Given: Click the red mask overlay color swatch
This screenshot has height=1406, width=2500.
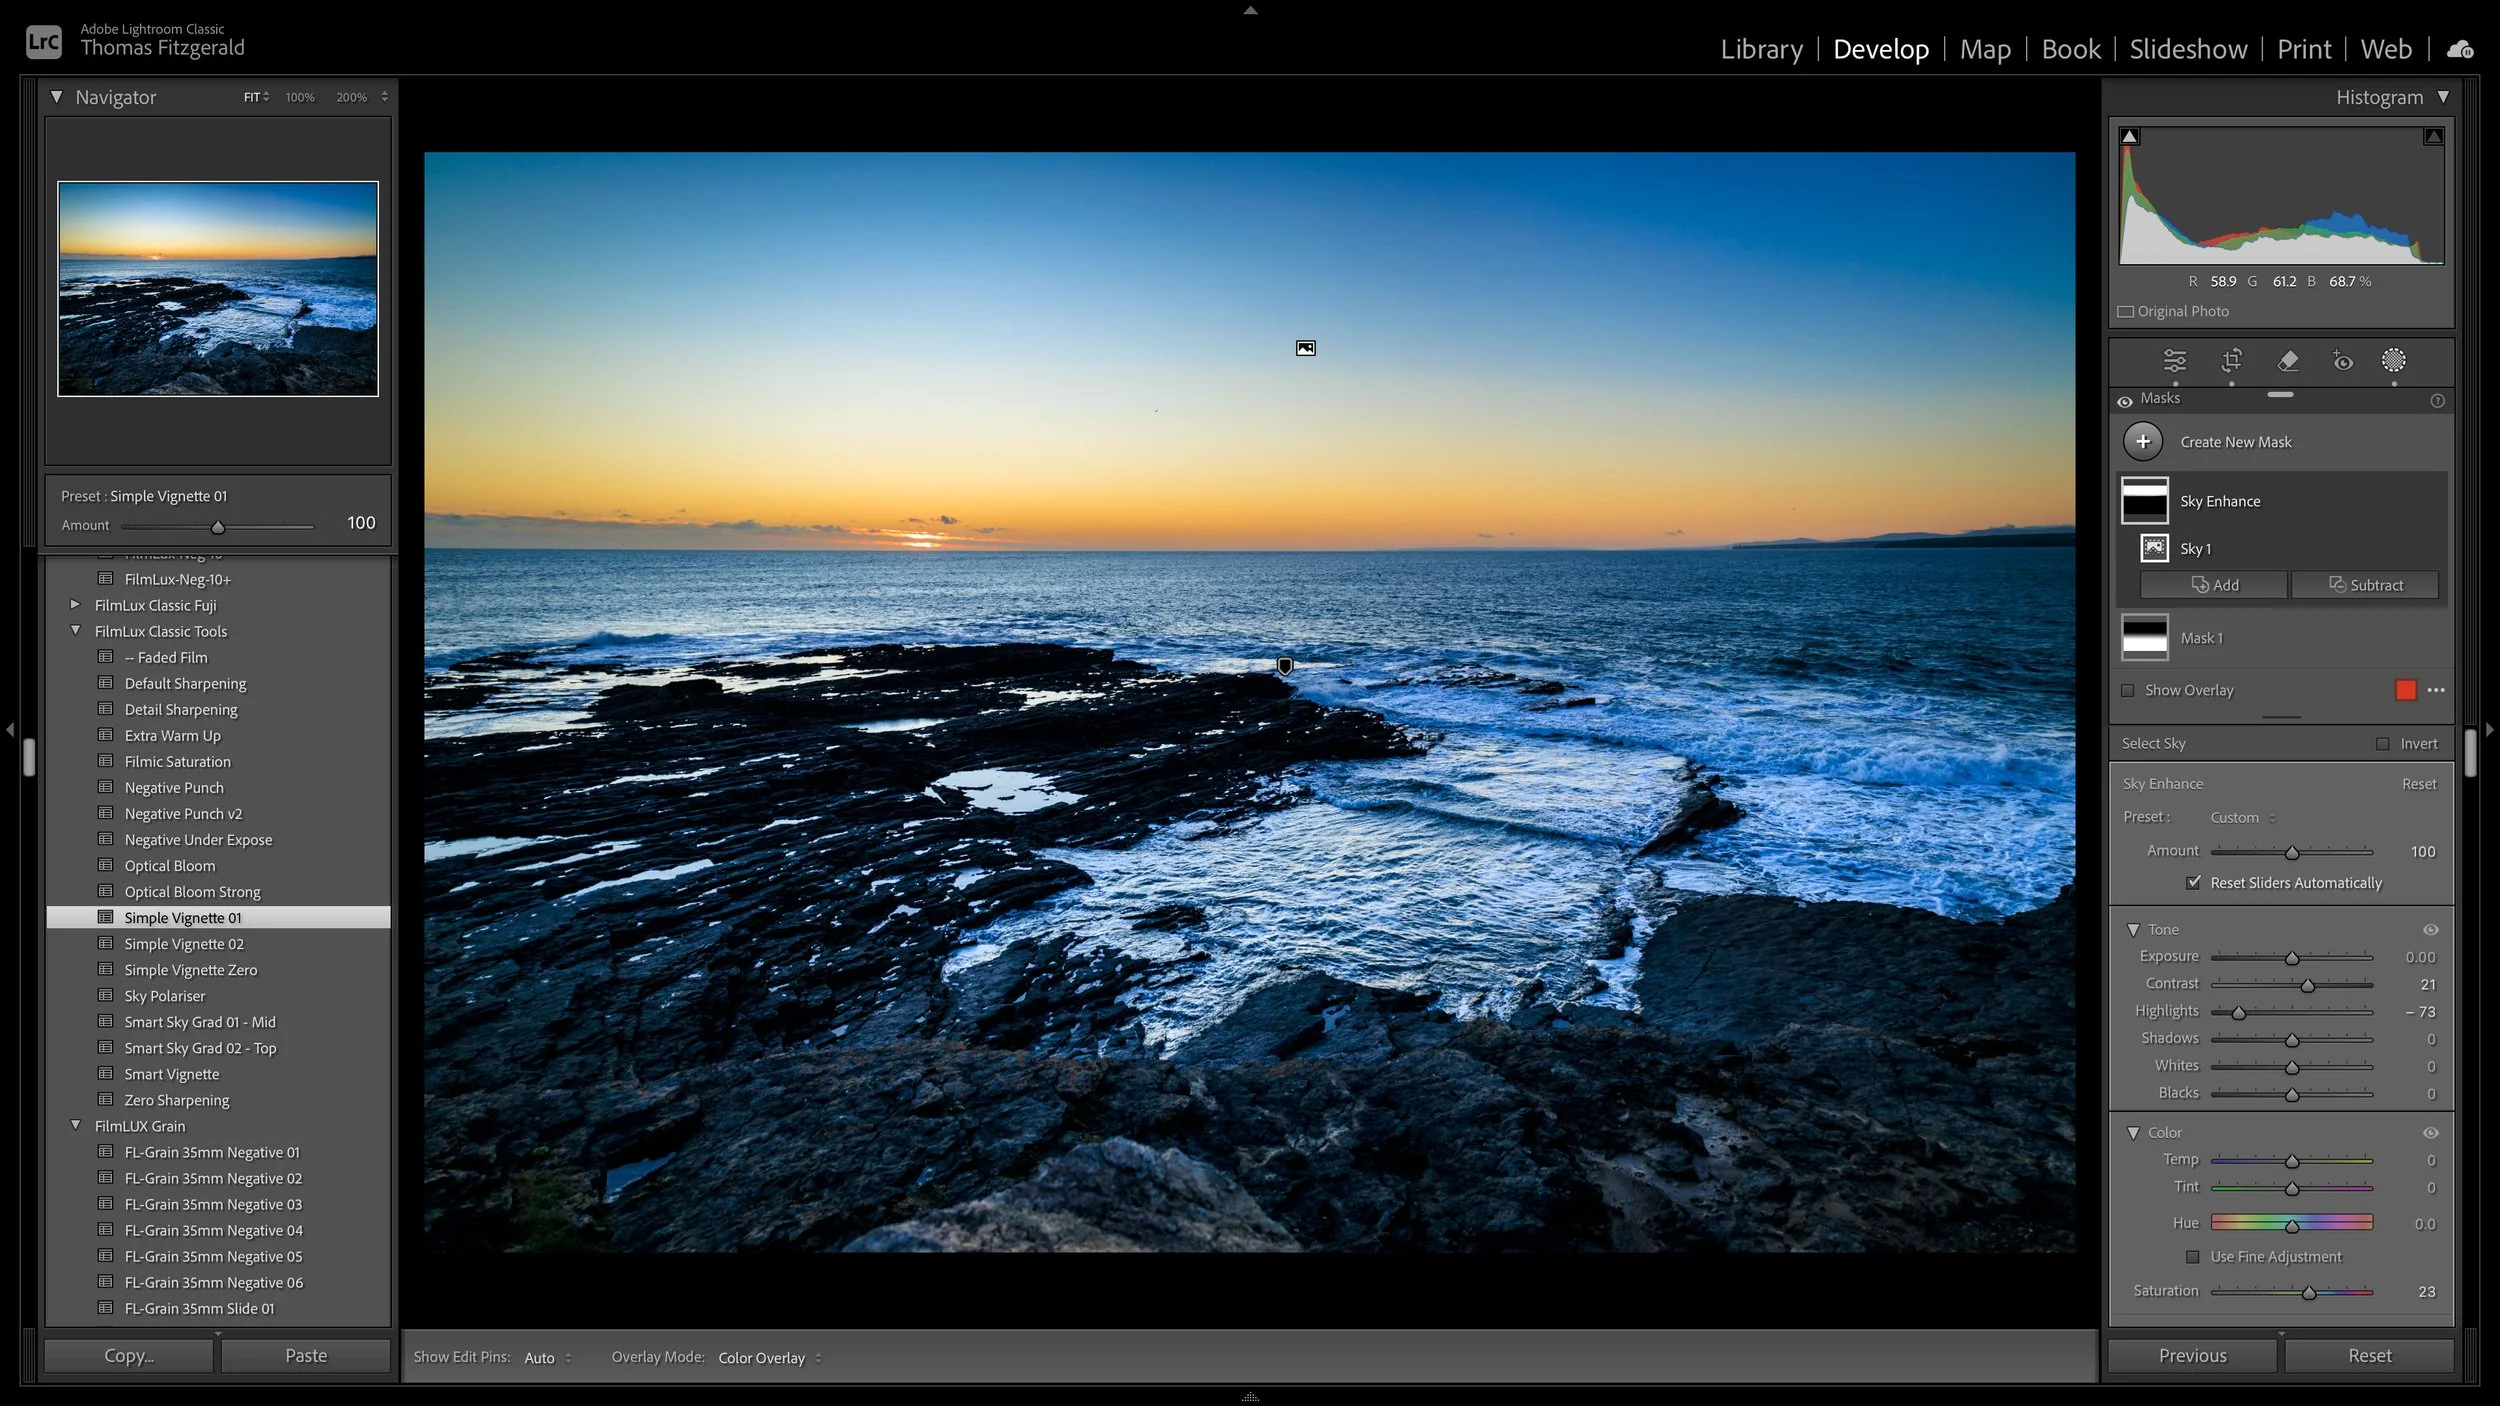Looking at the screenshot, I should (x=2405, y=690).
